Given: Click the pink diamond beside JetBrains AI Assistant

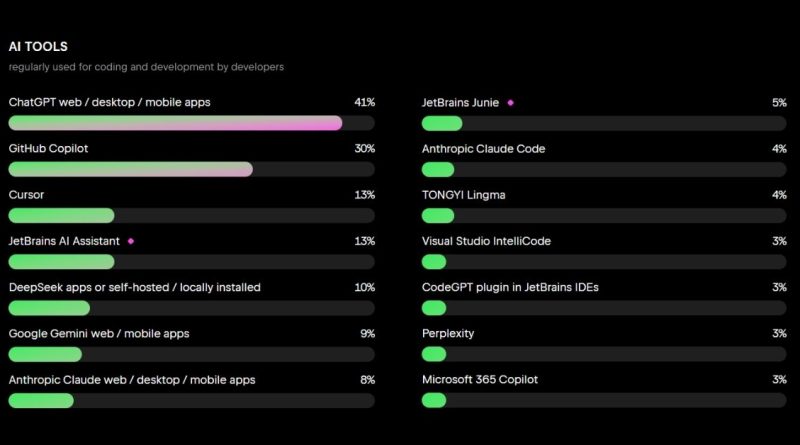Looking at the screenshot, I should [130, 241].
